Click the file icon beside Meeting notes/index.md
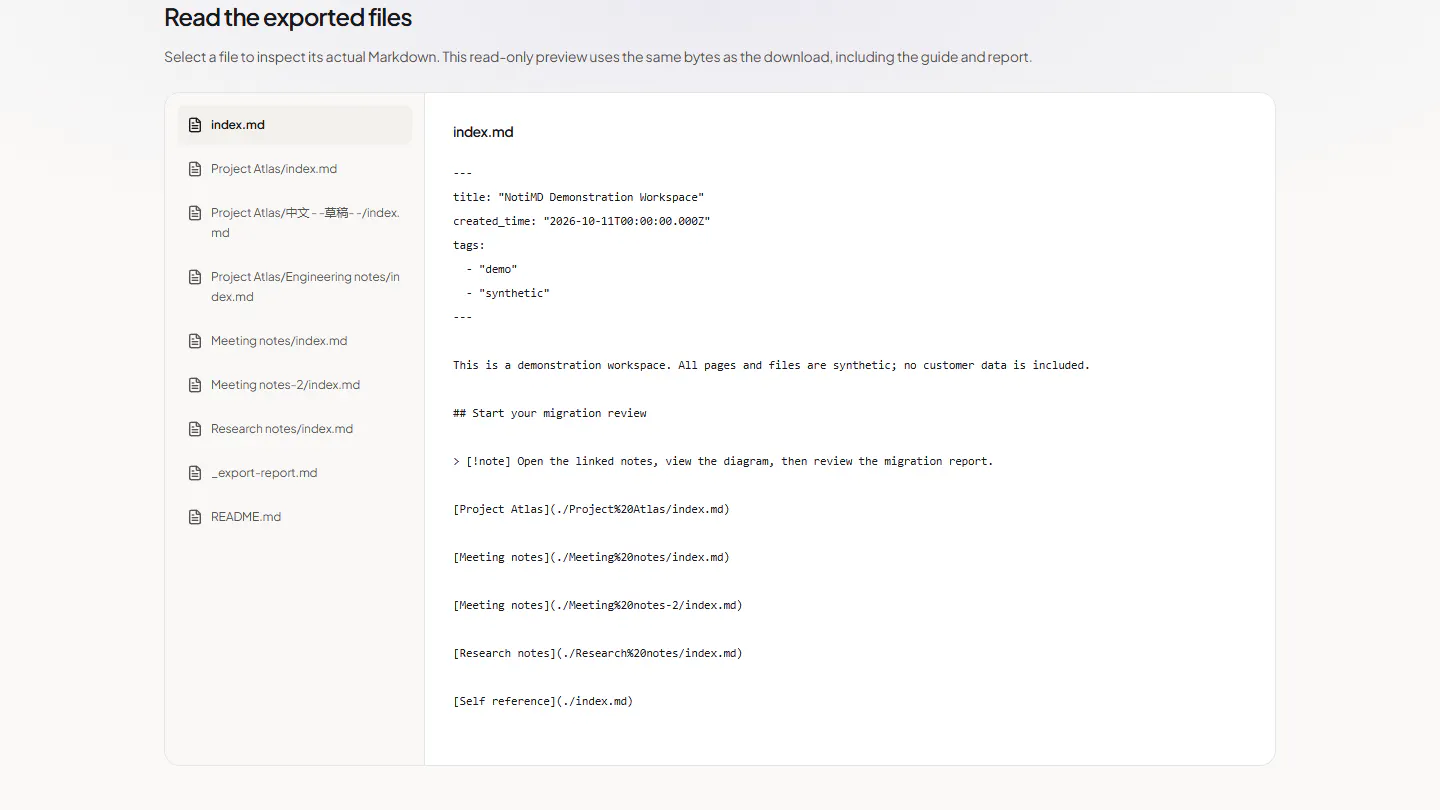Screen dimensions: 1440x810 [x=195, y=341]
